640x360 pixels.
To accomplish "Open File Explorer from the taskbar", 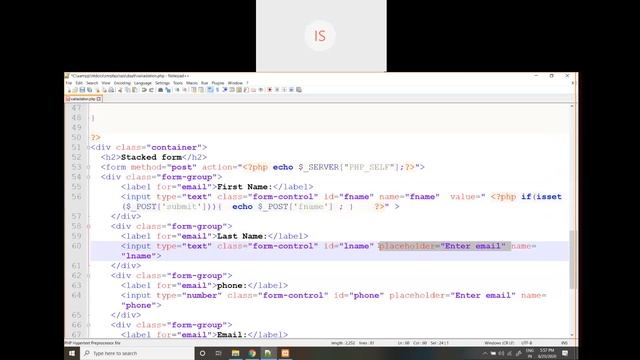I will (x=236, y=353).
